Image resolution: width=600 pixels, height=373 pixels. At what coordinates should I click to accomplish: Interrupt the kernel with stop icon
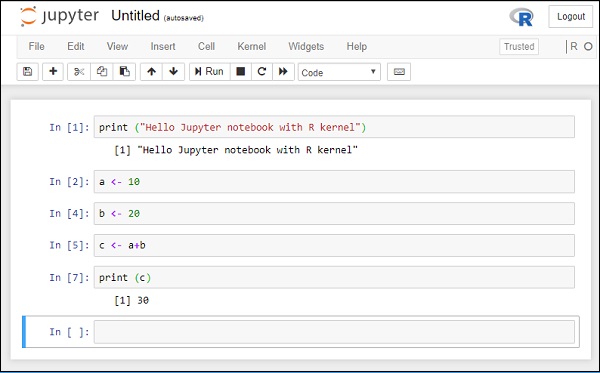[241, 72]
